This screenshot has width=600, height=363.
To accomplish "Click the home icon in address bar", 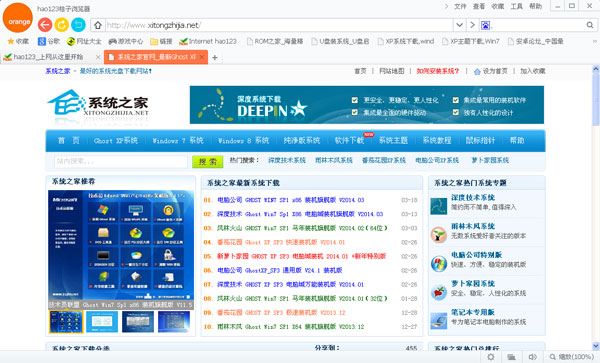I will [x=98, y=25].
